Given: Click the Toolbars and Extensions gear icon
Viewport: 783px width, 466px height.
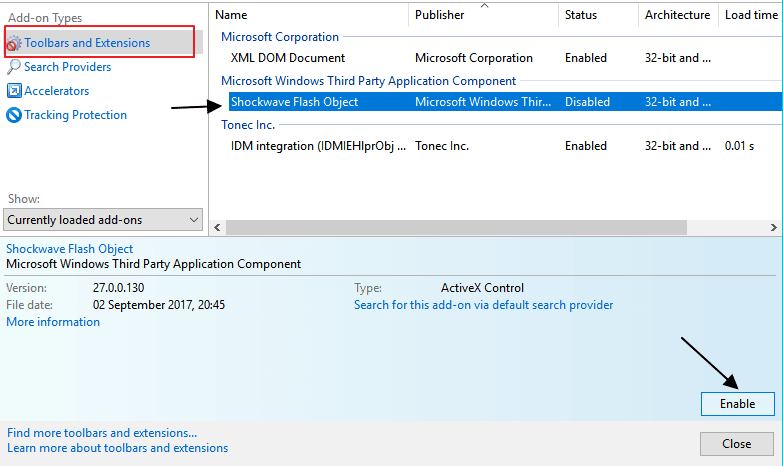Looking at the screenshot, I should click(14, 43).
